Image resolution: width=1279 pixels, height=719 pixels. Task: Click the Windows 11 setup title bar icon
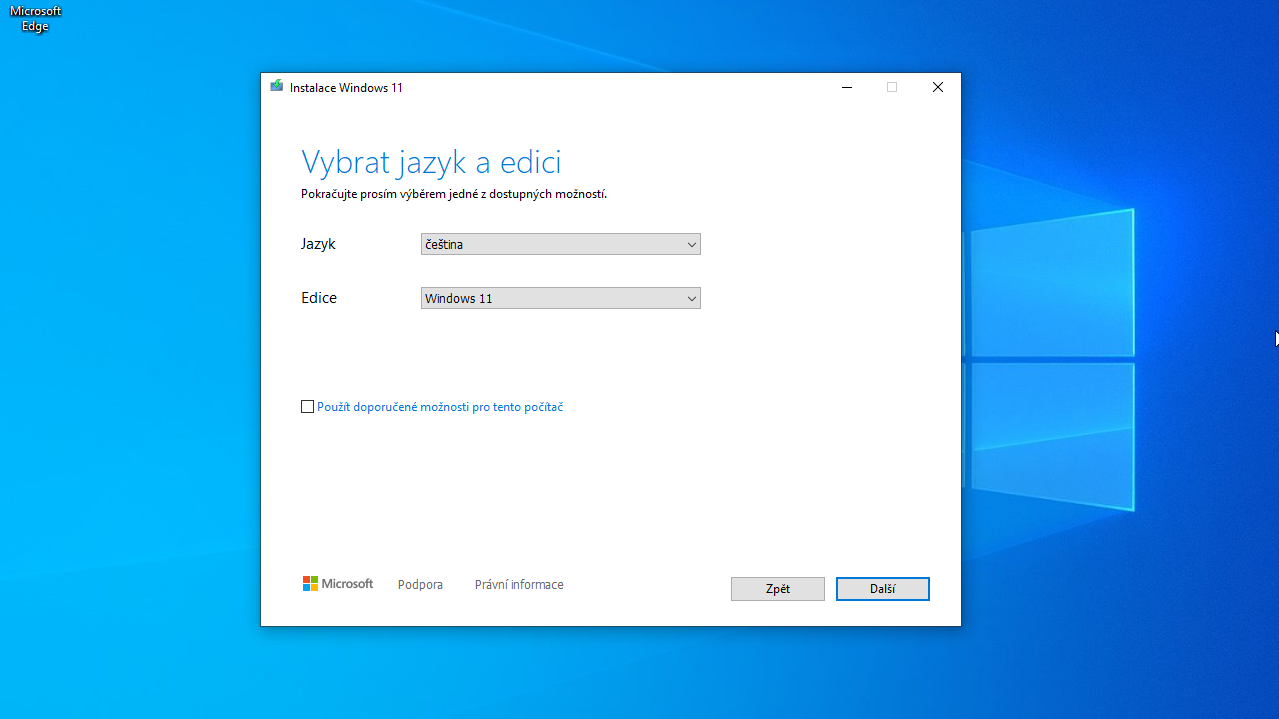click(x=277, y=87)
